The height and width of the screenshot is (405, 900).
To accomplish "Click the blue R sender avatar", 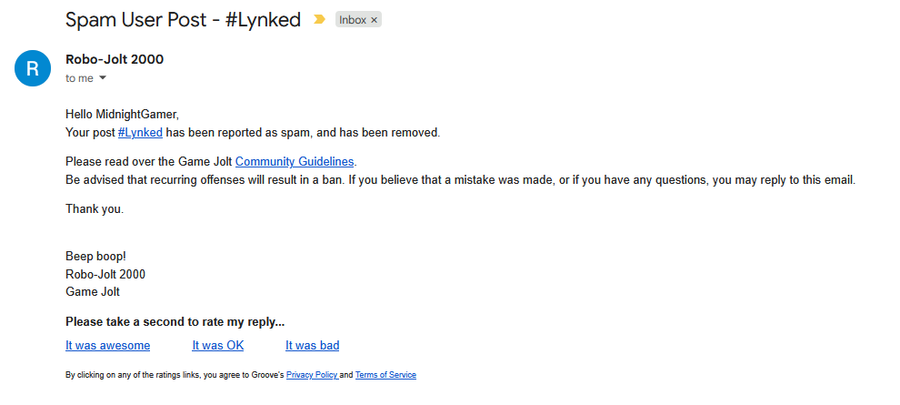I will tap(32, 68).
